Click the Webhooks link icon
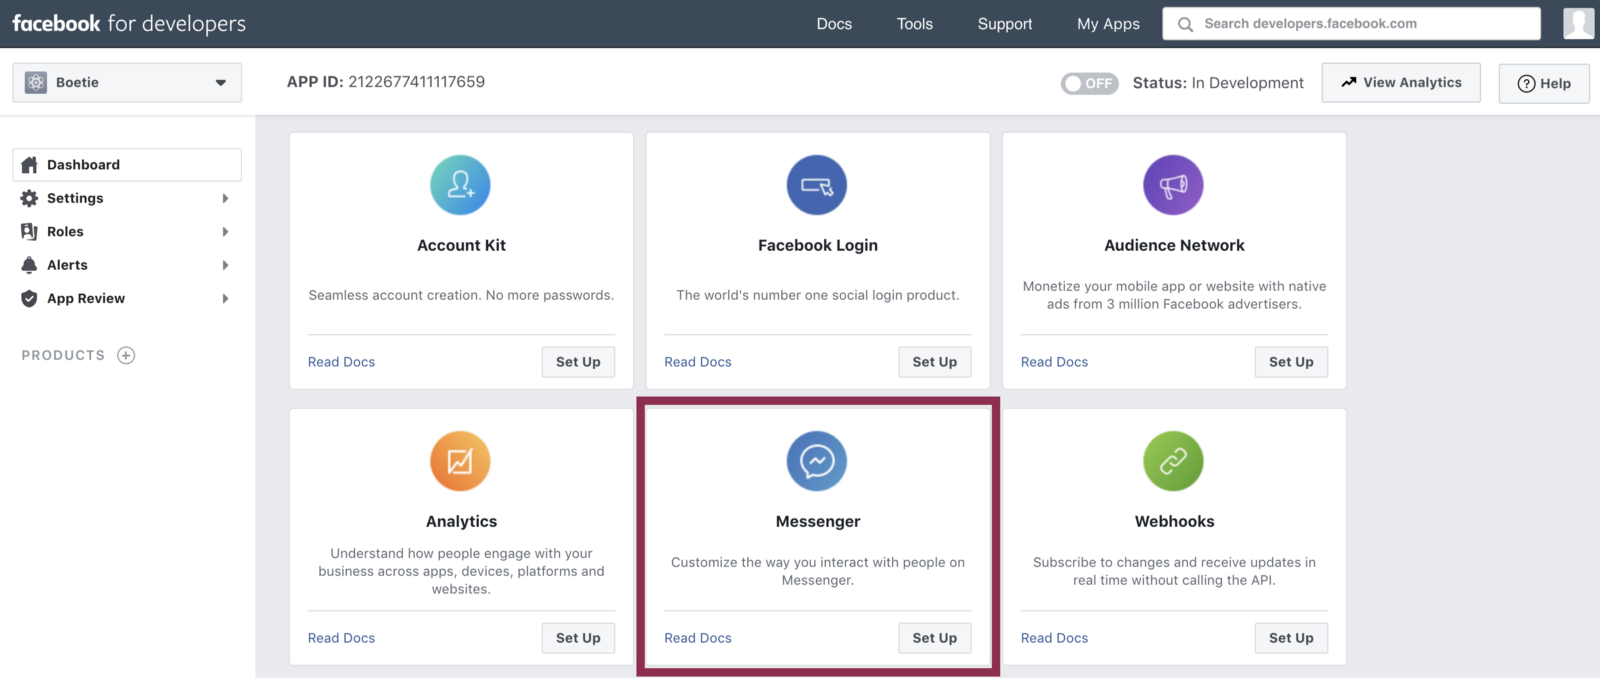The height and width of the screenshot is (678, 1600). (1173, 461)
